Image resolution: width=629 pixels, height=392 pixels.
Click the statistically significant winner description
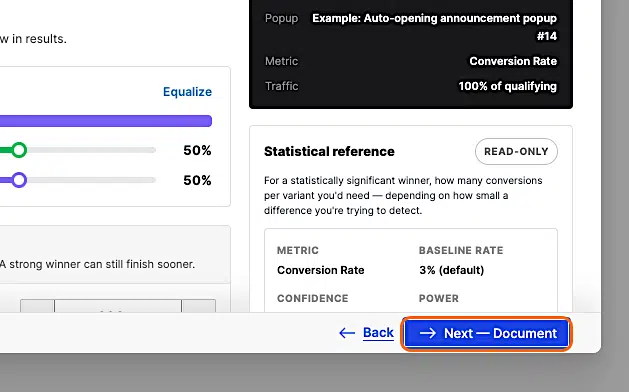point(403,195)
